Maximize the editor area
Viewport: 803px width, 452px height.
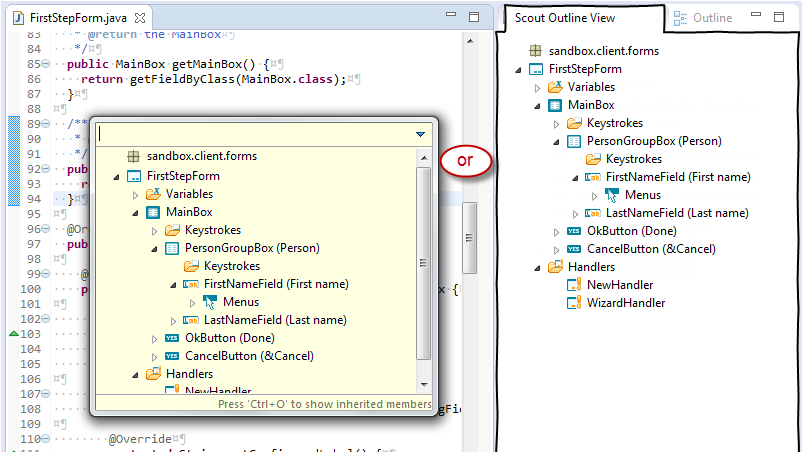(474, 17)
